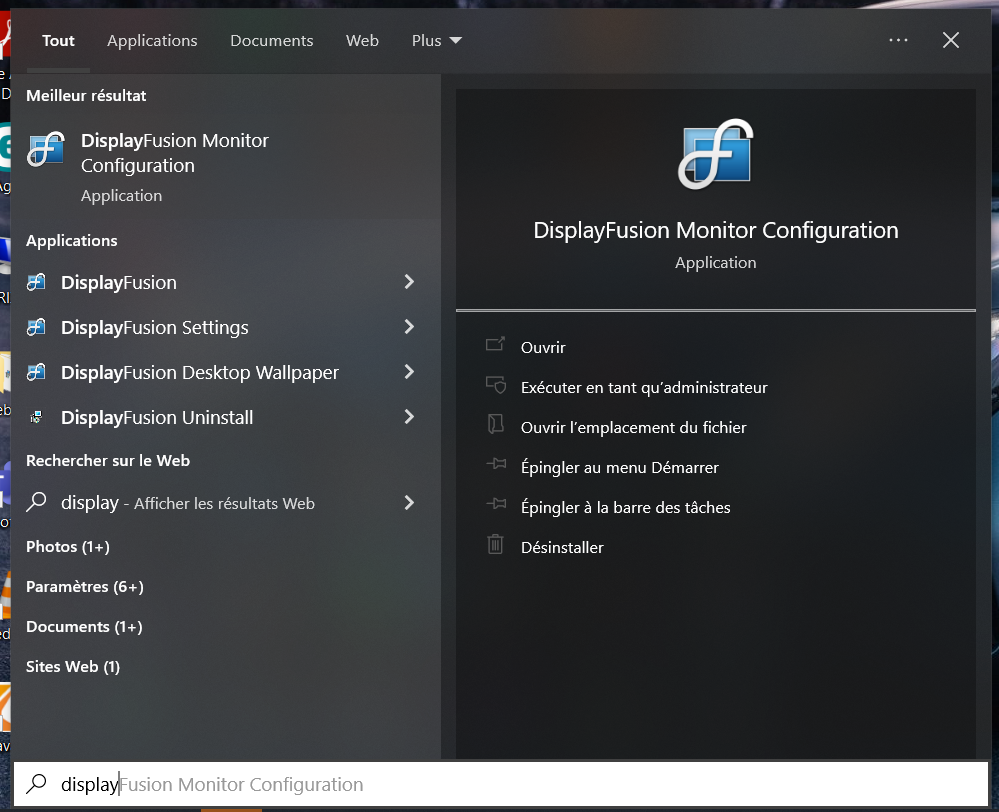Image resolution: width=999 pixels, height=812 pixels.
Task: Click the DisplayFusion Desktop Wallpaper icon
Action: [36, 372]
